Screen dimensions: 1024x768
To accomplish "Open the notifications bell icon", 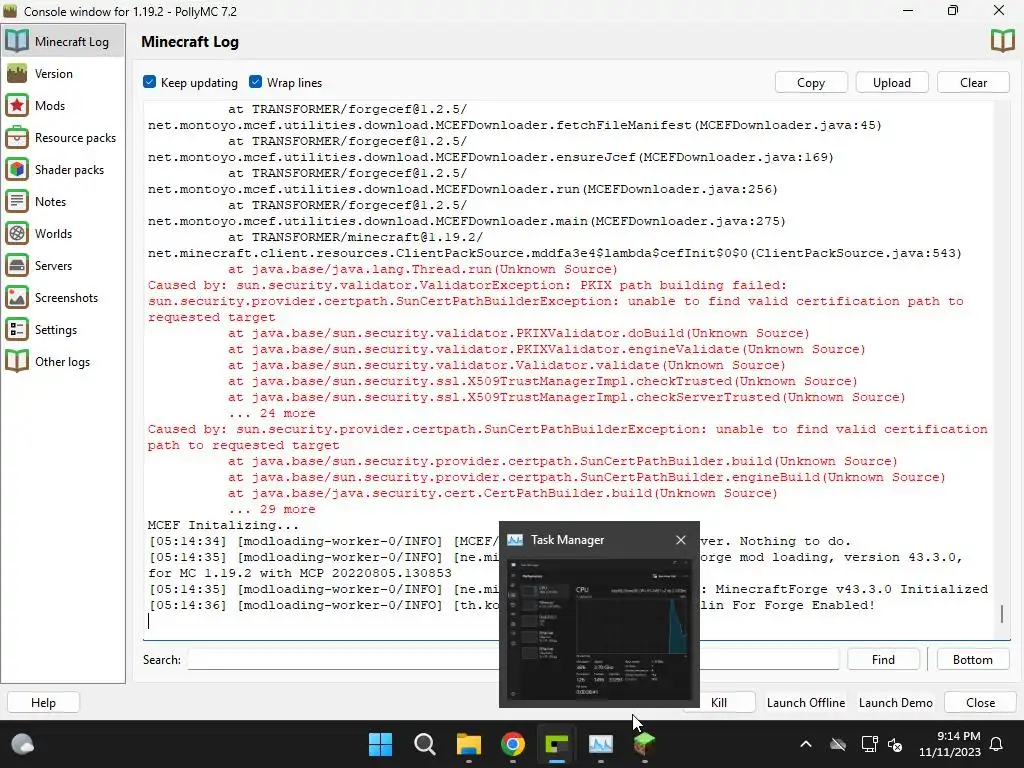I will tap(997, 744).
